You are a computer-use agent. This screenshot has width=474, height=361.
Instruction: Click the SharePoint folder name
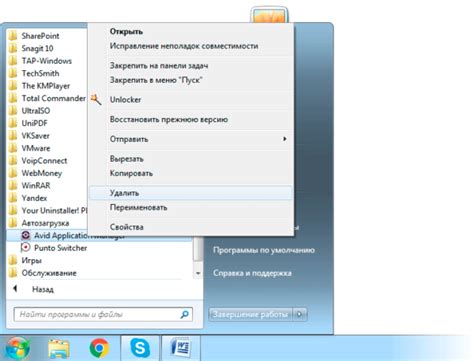(x=40, y=36)
